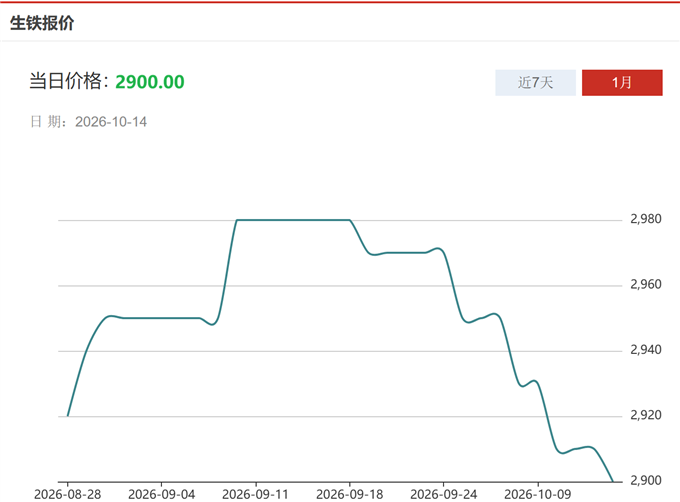Click y-axis value 2,900

(646, 480)
